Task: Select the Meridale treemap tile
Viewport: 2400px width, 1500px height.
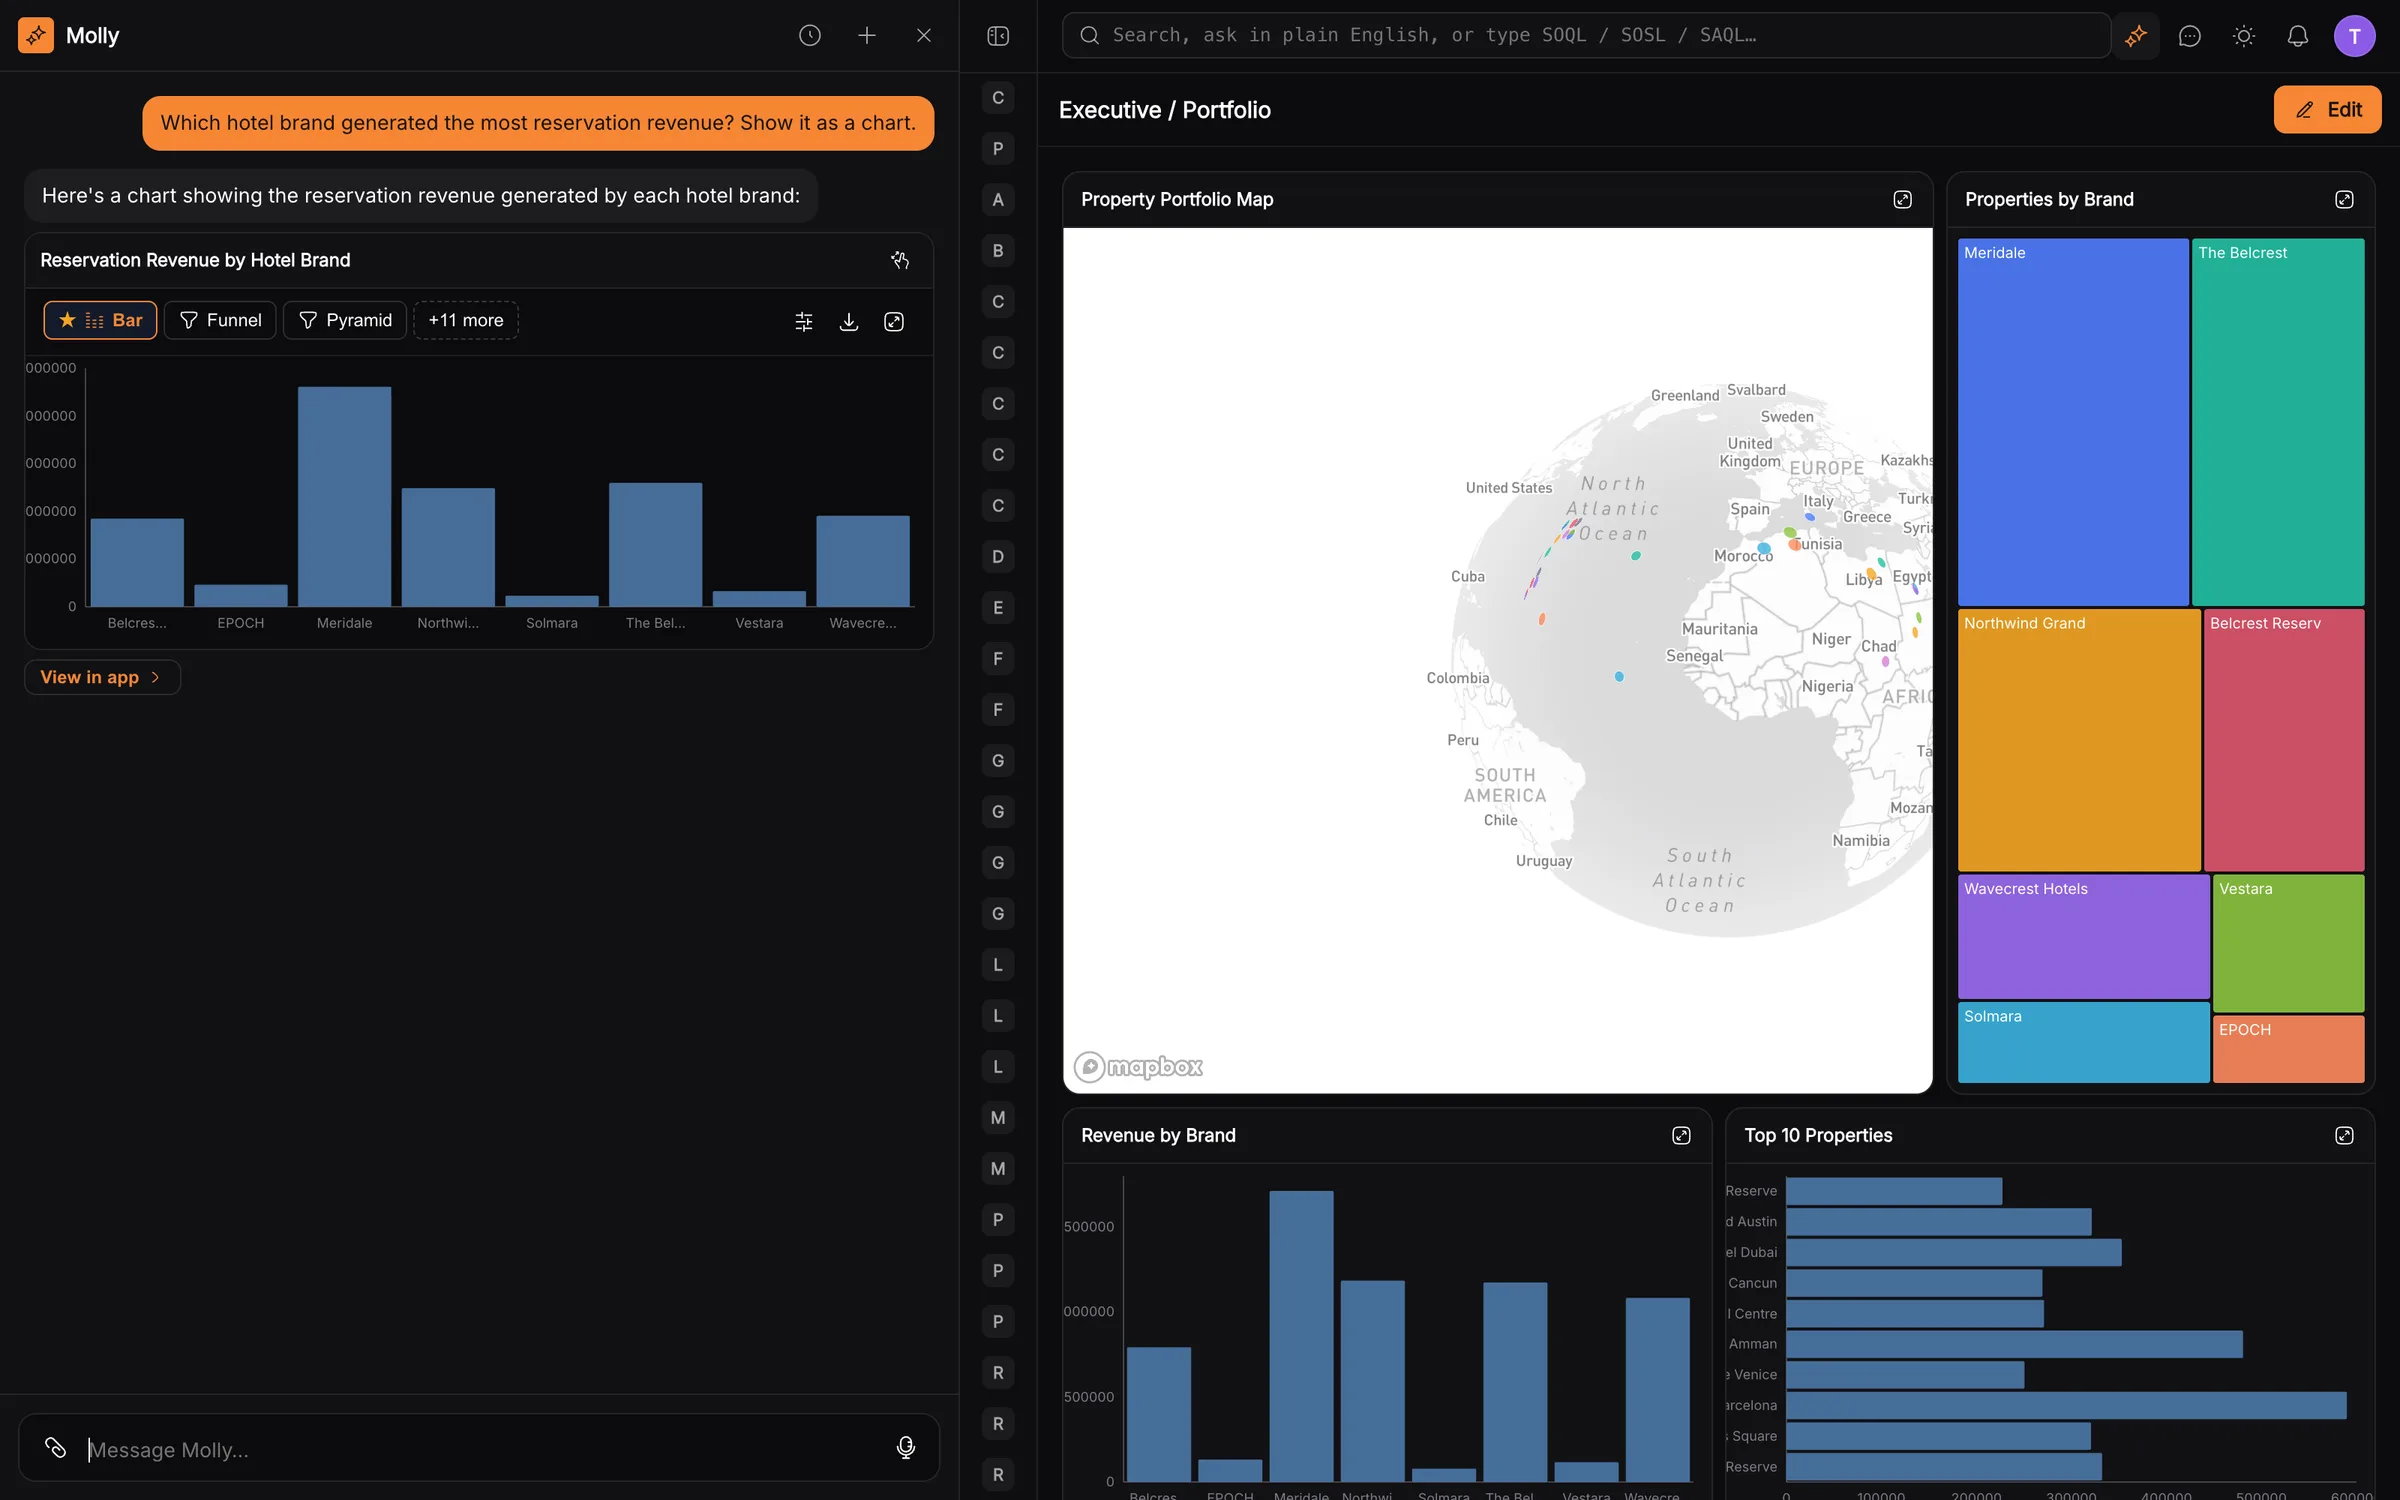Action: tap(2073, 421)
